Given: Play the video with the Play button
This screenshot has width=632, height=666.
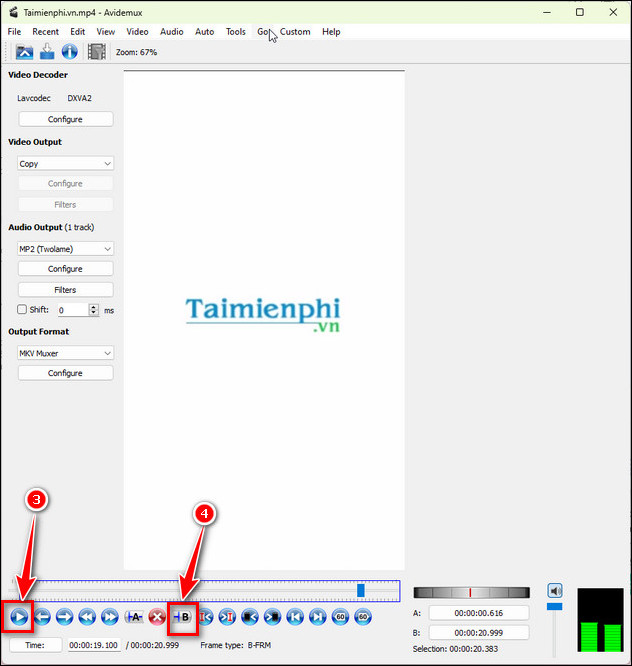Looking at the screenshot, I should tap(19, 617).
